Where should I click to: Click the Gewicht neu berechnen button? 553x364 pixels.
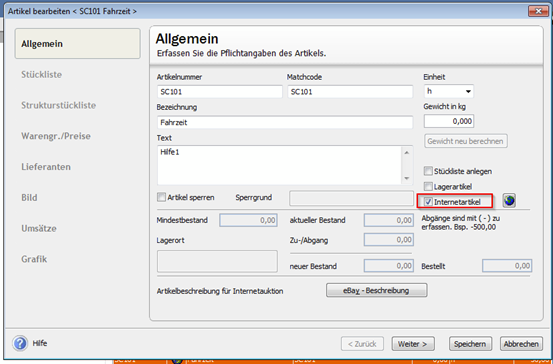pyautogui.click(x=466, y=141)
